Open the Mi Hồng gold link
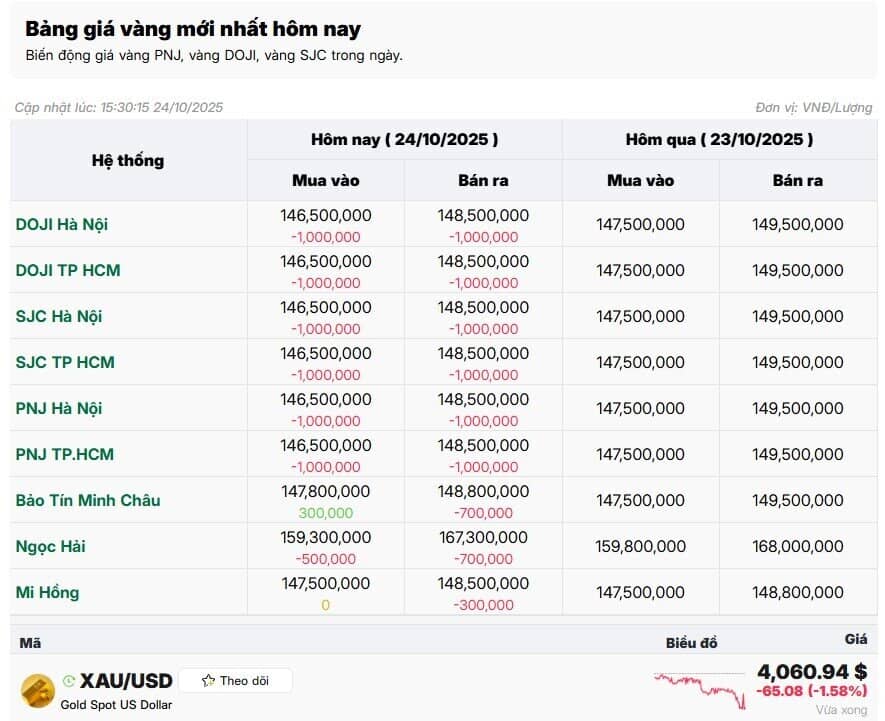The image size is (885, 721). 47,592
